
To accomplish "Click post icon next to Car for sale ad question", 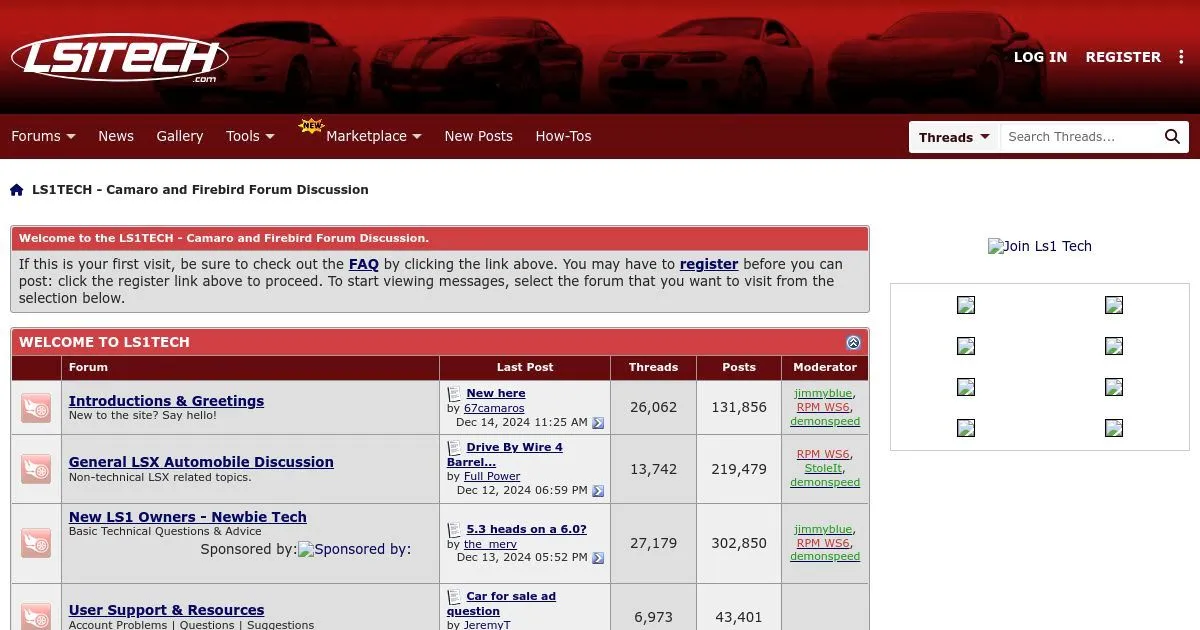I will coord(454,597).
